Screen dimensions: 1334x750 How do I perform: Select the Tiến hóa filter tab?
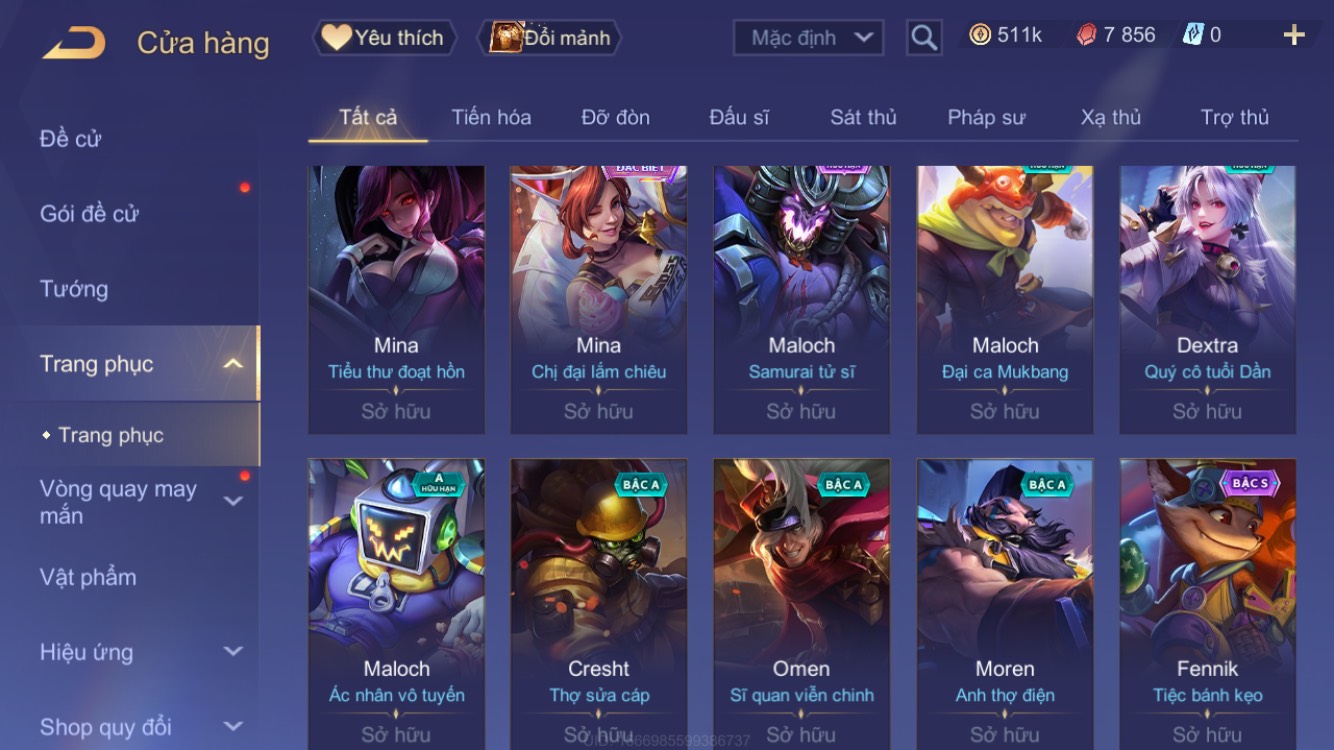[x=491, y=117]
